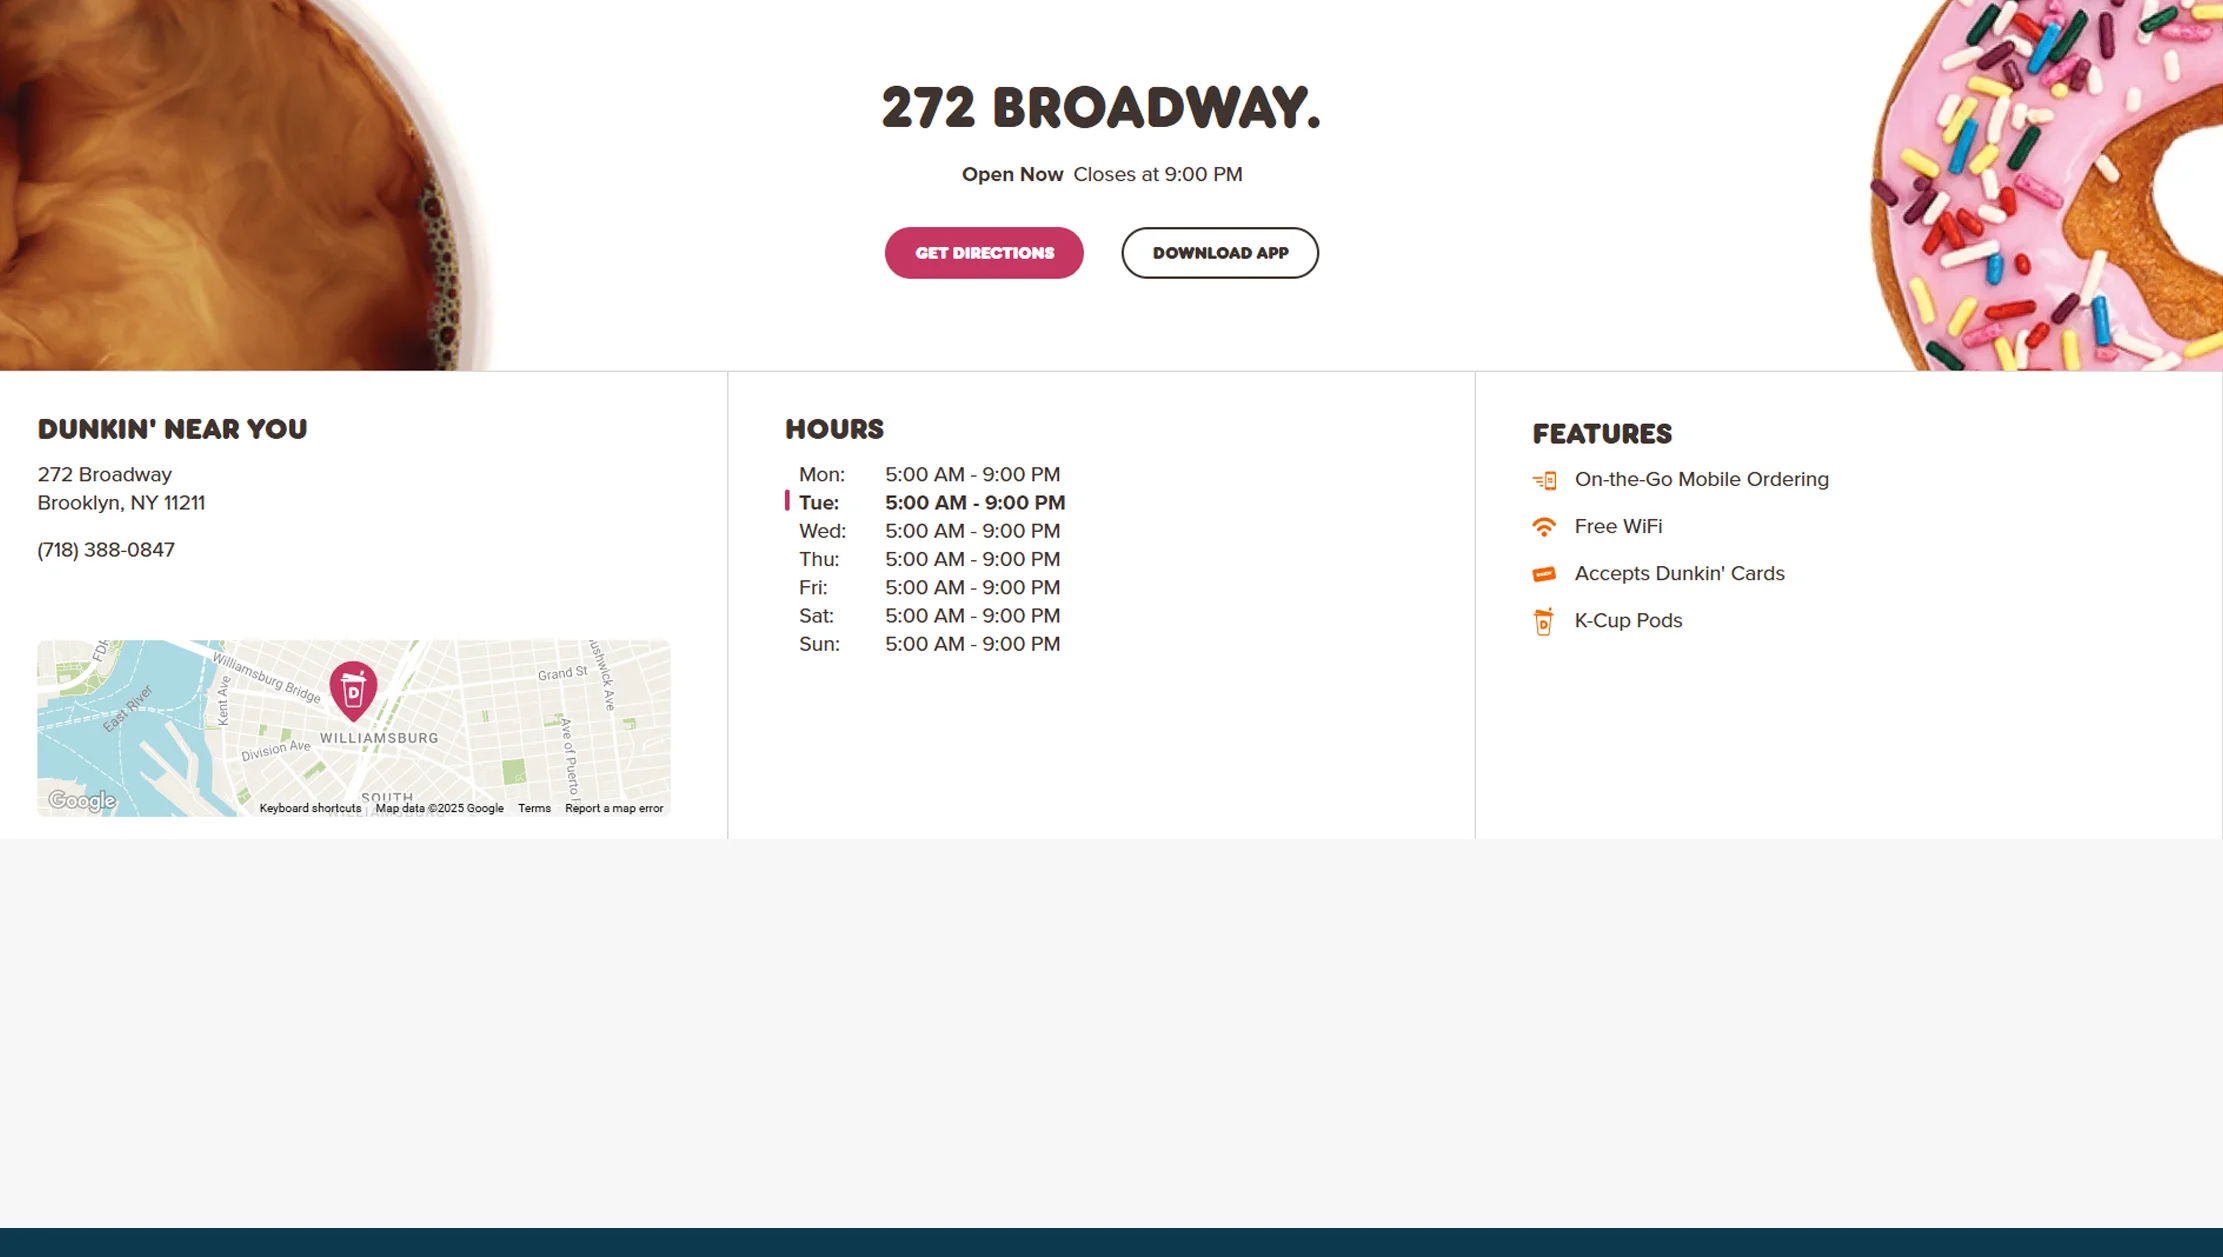Click the 272 Broadway address text

click(x=105, y=475)
